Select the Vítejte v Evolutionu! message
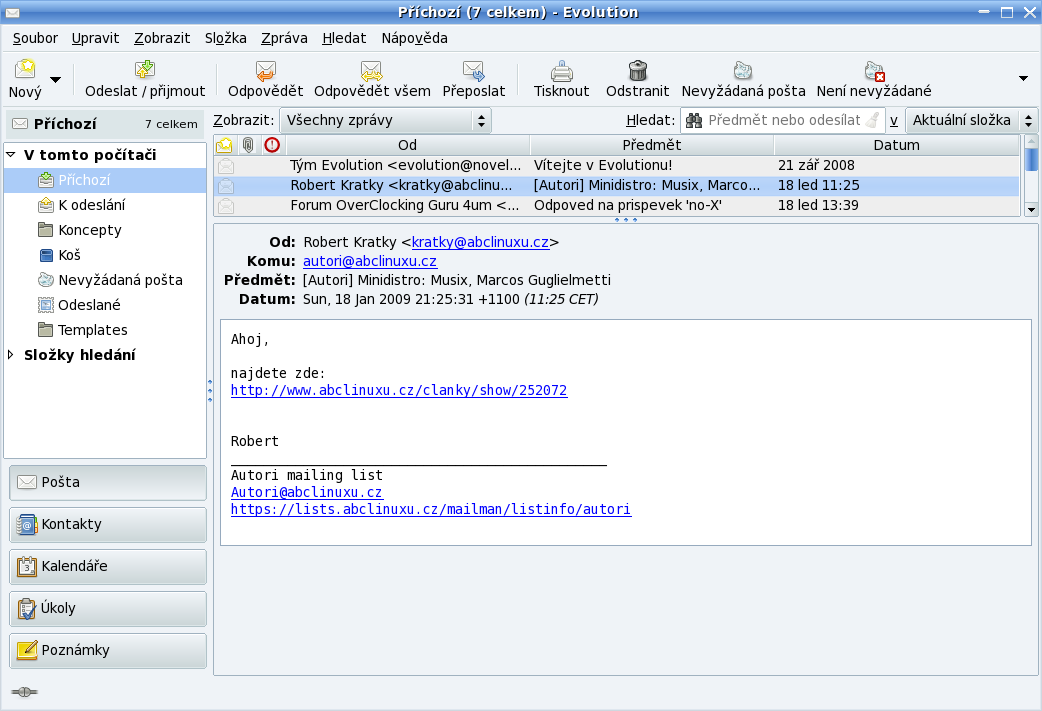This screenshot has width=1042, height=711. click(617, 165)
